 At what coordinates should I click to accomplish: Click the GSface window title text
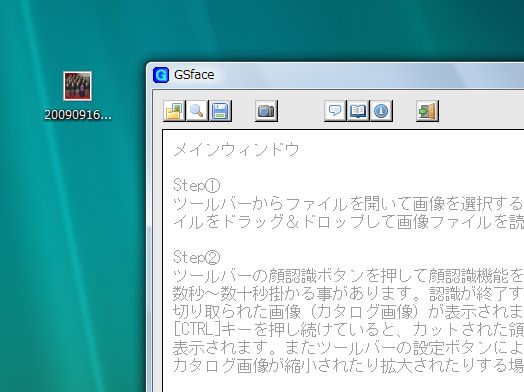tap(194, 75)
